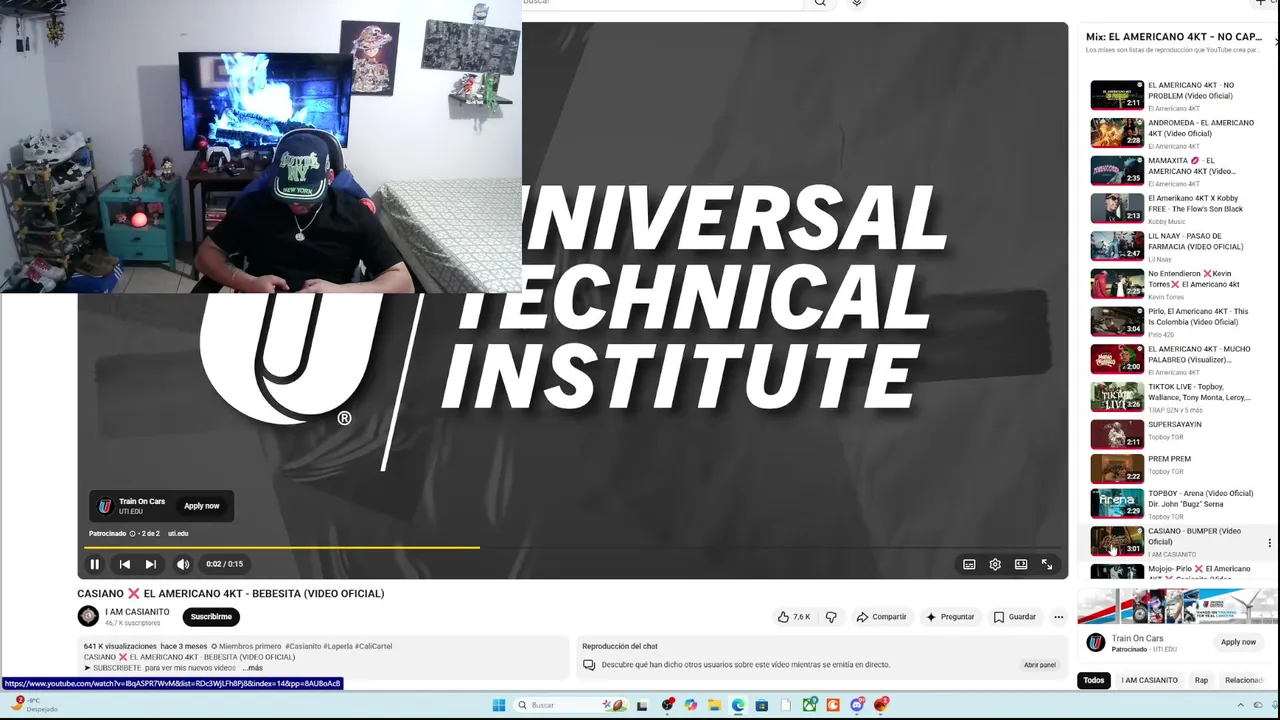Select the Relacionados filter chip
The height and width of the screenshot is (720, 1280).
tap(1245, 680)
